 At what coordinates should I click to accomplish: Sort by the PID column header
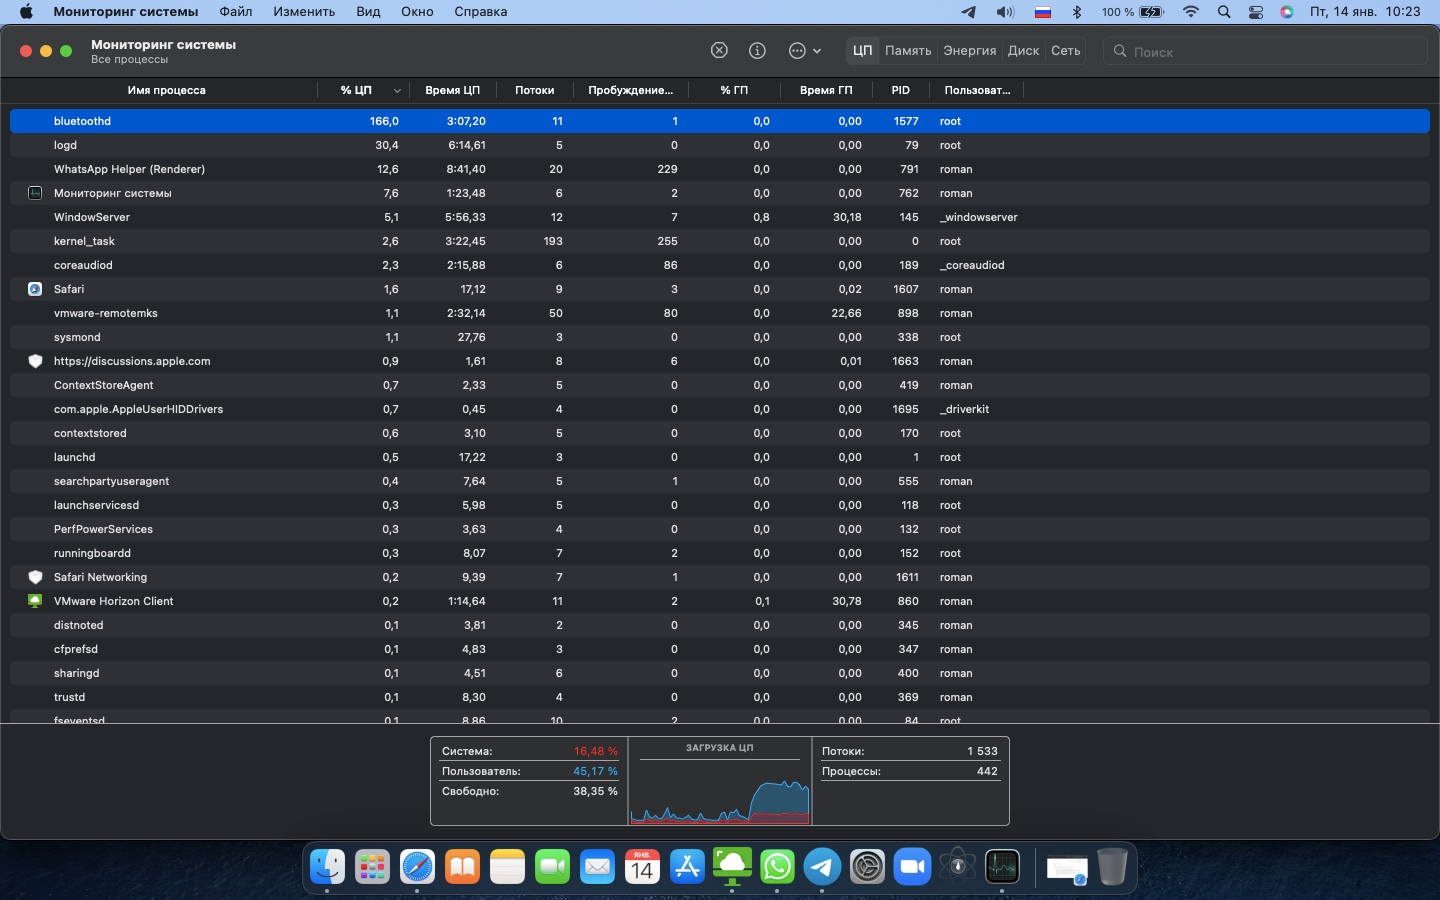pyautogui.click(x=900, y=90)
